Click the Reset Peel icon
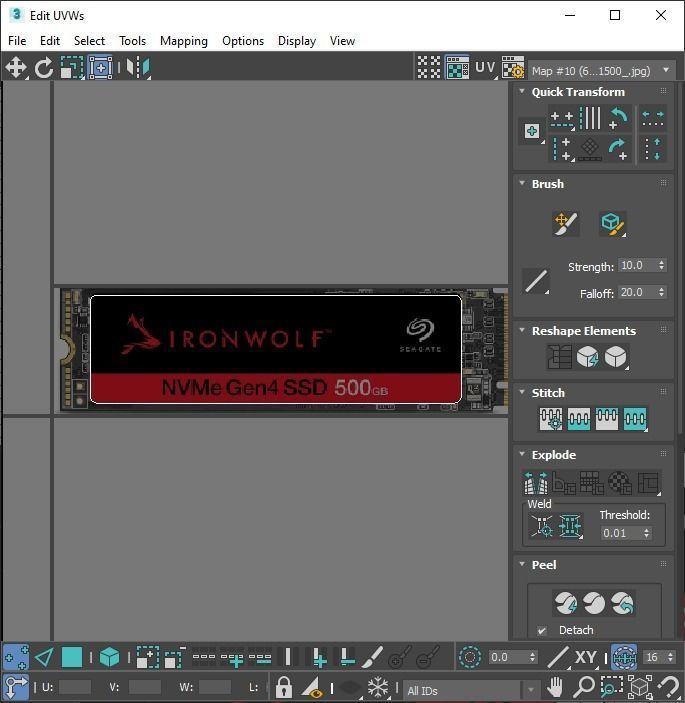The width and height of the screenshot is (685, 703). (622, 603)
